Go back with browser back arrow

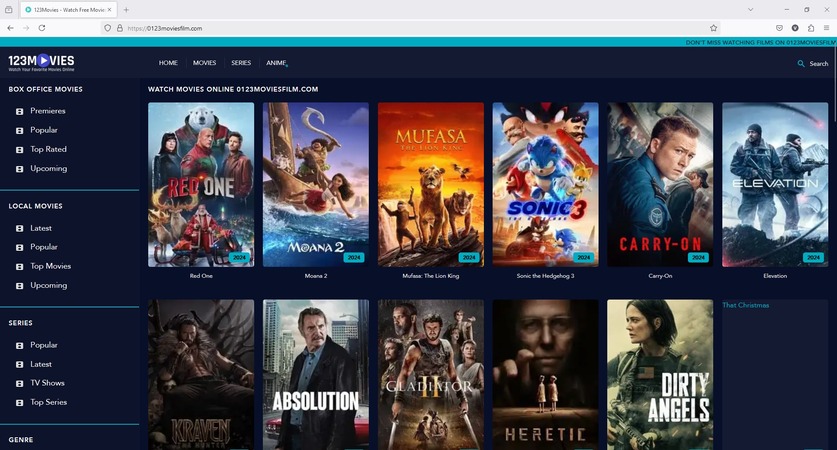[11, 28]
